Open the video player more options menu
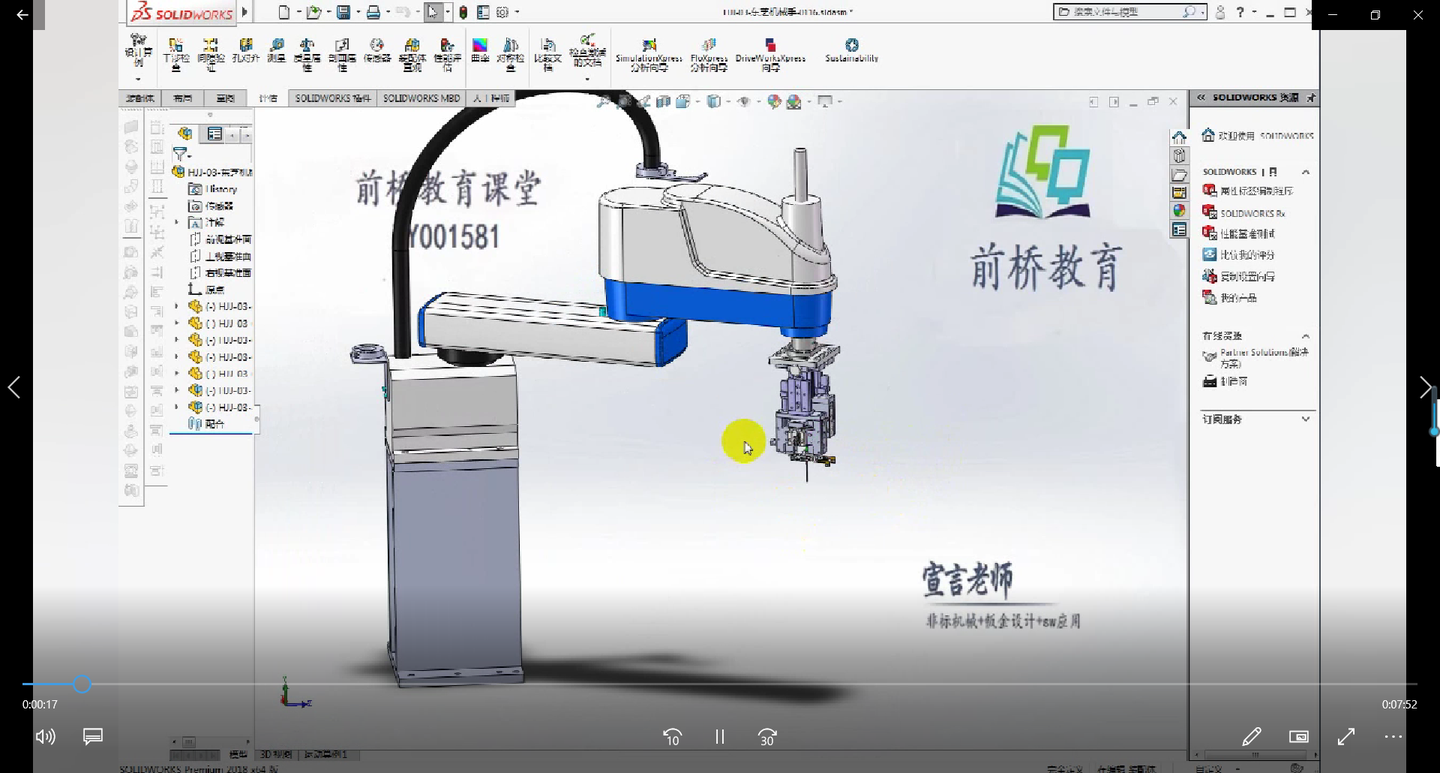Viewport: 1440px width, 773px height. tap(1394, 737)
